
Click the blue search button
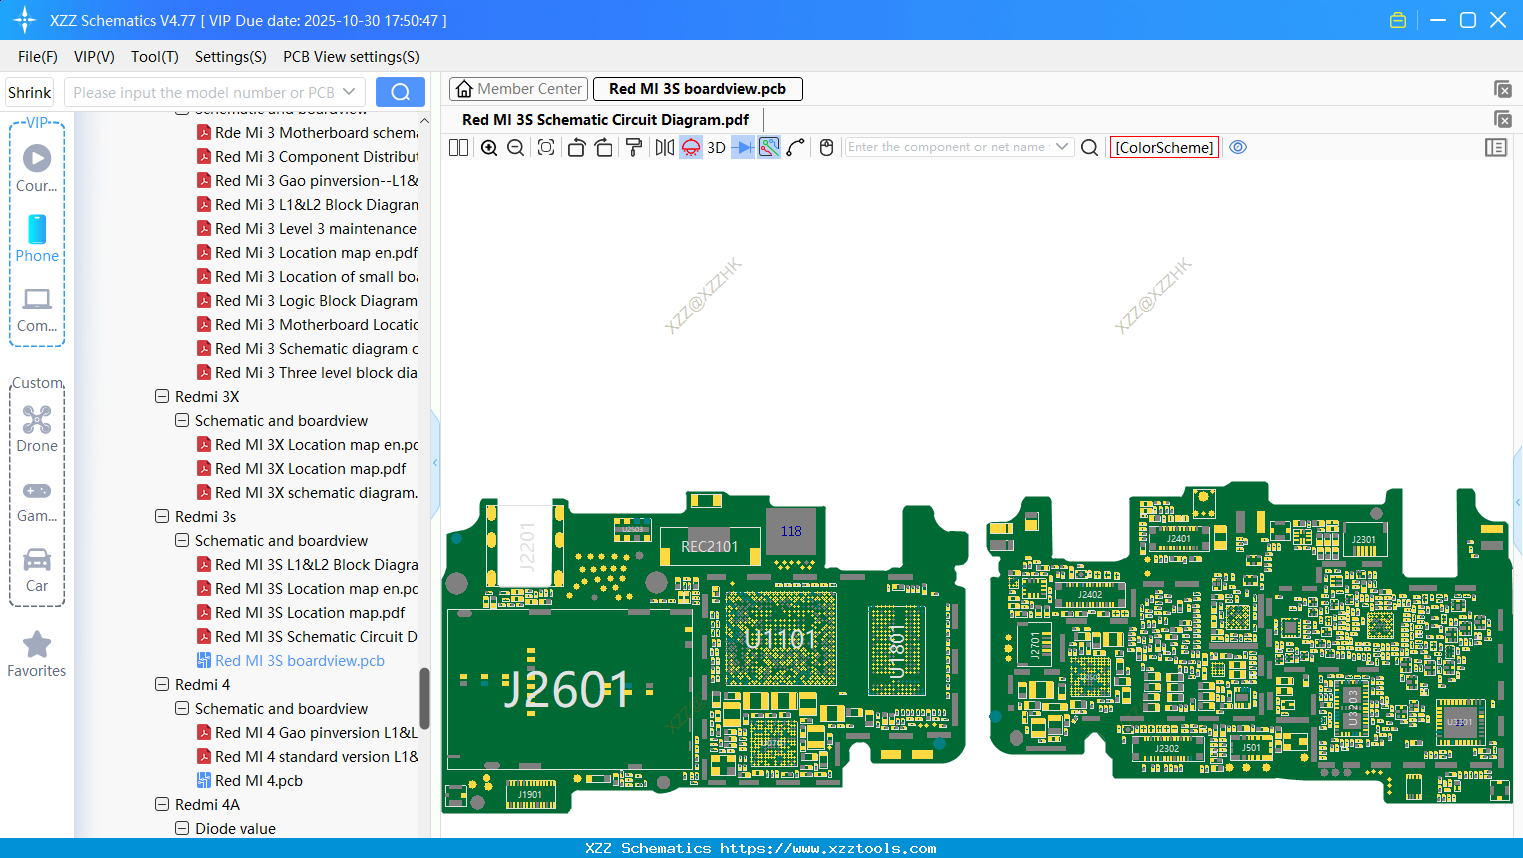(400, 92)
